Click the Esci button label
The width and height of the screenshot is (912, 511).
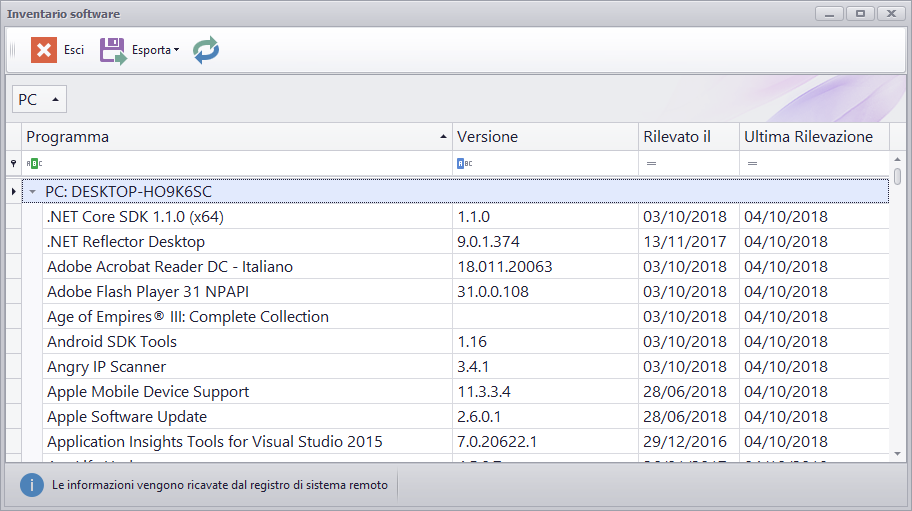[x=74, y=50]
